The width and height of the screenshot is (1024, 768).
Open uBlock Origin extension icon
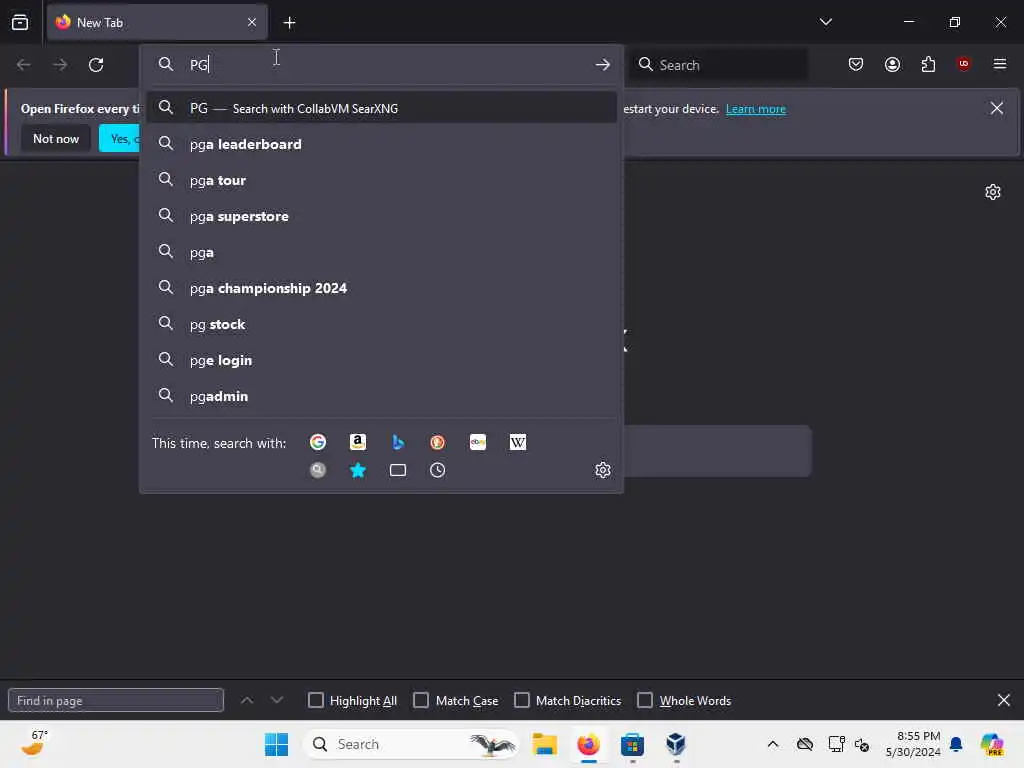click(x=963, y=64)
